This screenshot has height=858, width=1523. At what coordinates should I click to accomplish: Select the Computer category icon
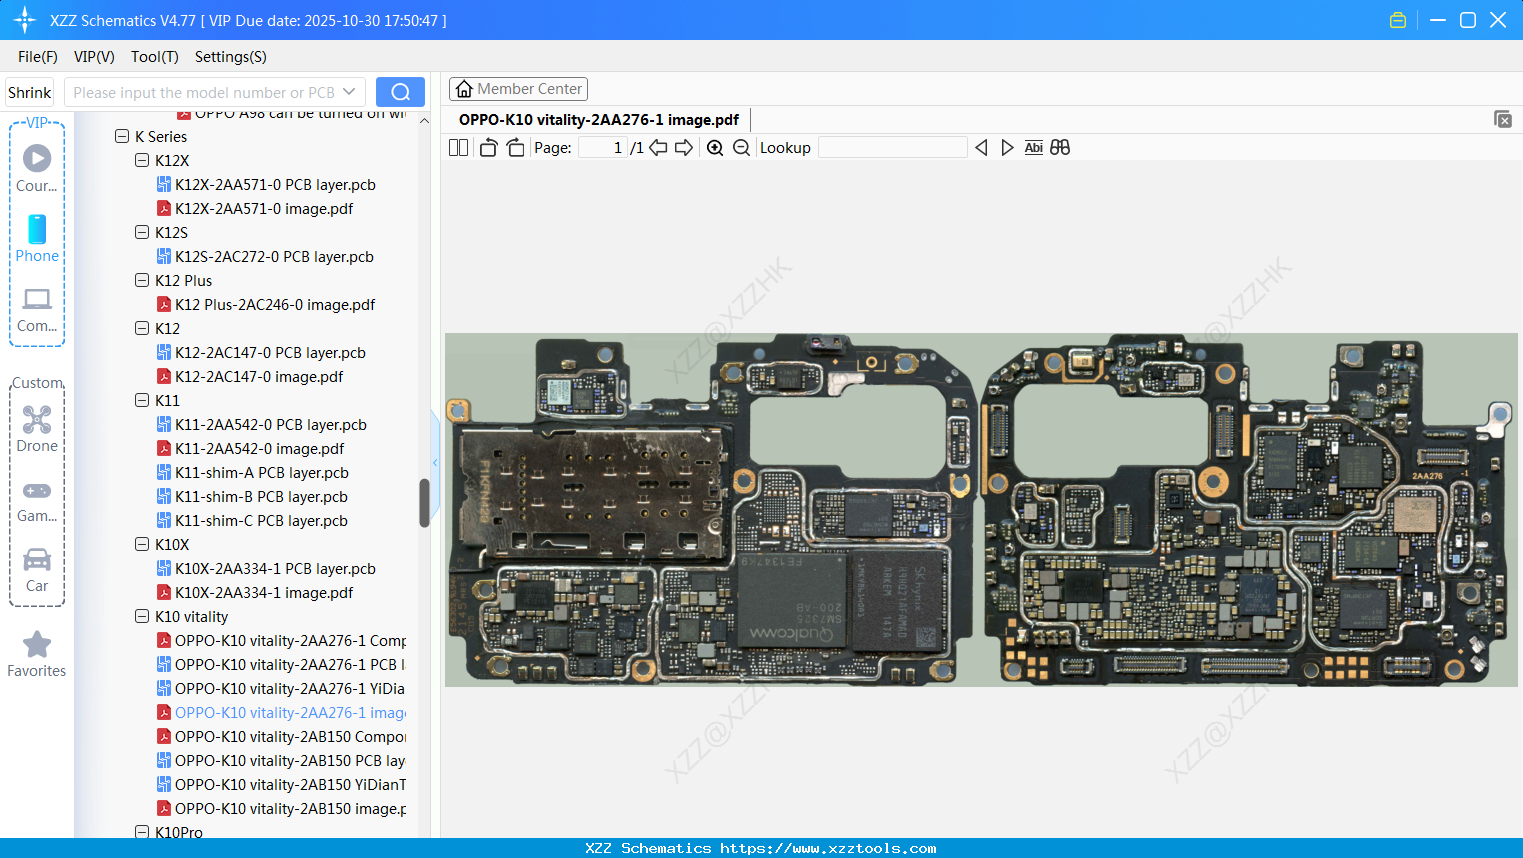pos(37,309)
